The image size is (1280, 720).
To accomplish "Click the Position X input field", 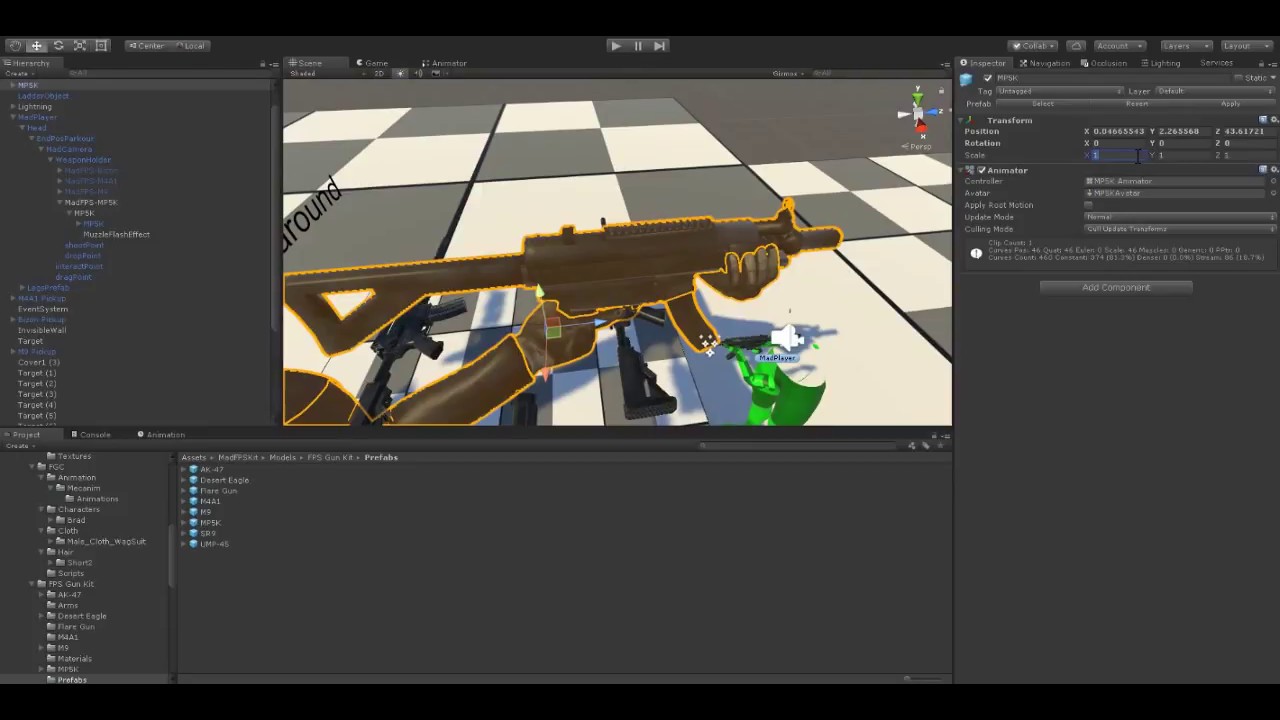I will [x=1119, y=131].
